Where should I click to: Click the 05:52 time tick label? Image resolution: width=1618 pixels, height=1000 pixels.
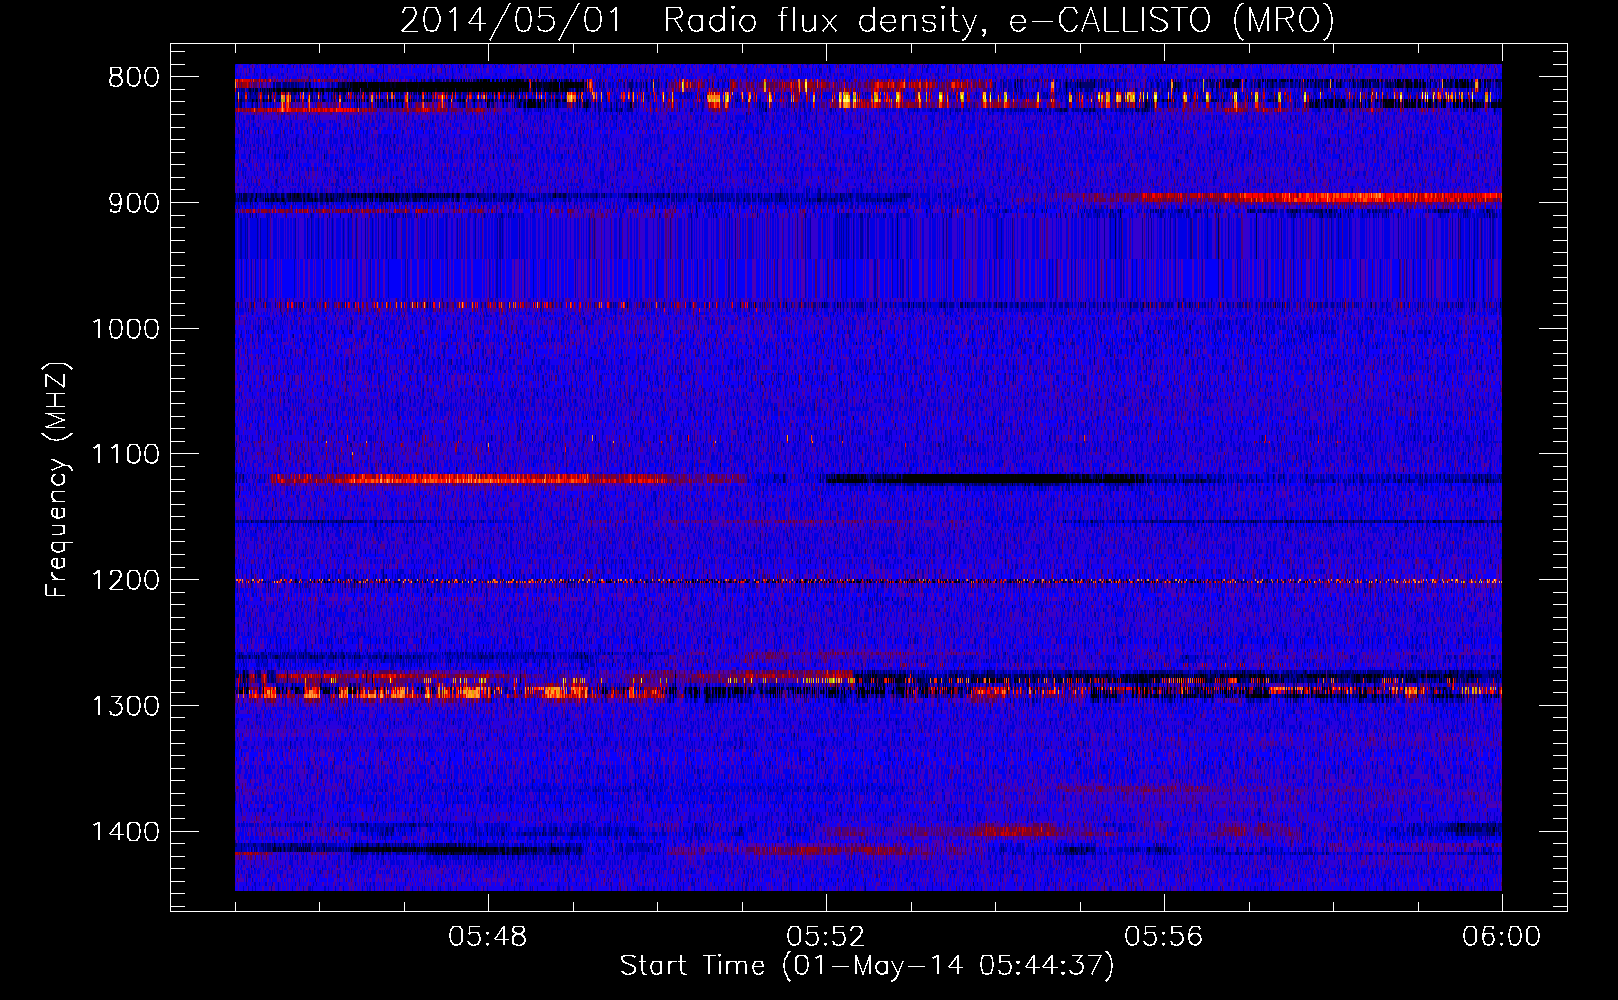click(826, 937)
